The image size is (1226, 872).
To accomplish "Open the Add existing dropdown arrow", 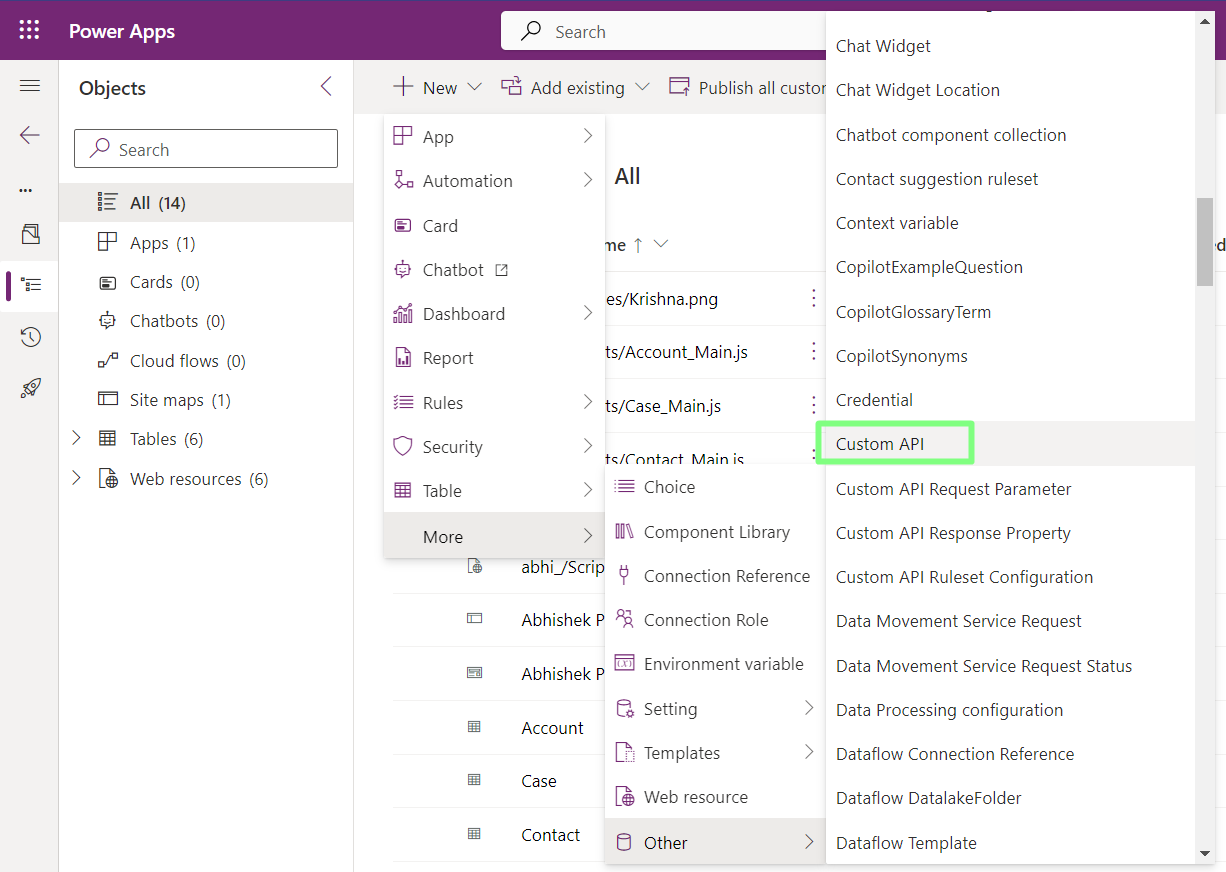I will point(642,88).
